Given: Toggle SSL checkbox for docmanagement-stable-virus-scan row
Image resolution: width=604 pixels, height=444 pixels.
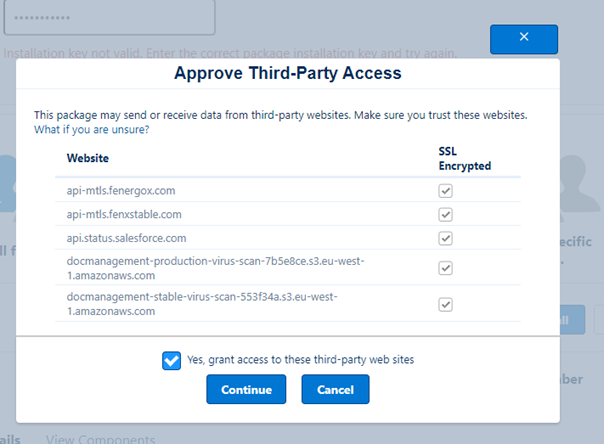Looking at the screenshot, I should coord(445,305).
